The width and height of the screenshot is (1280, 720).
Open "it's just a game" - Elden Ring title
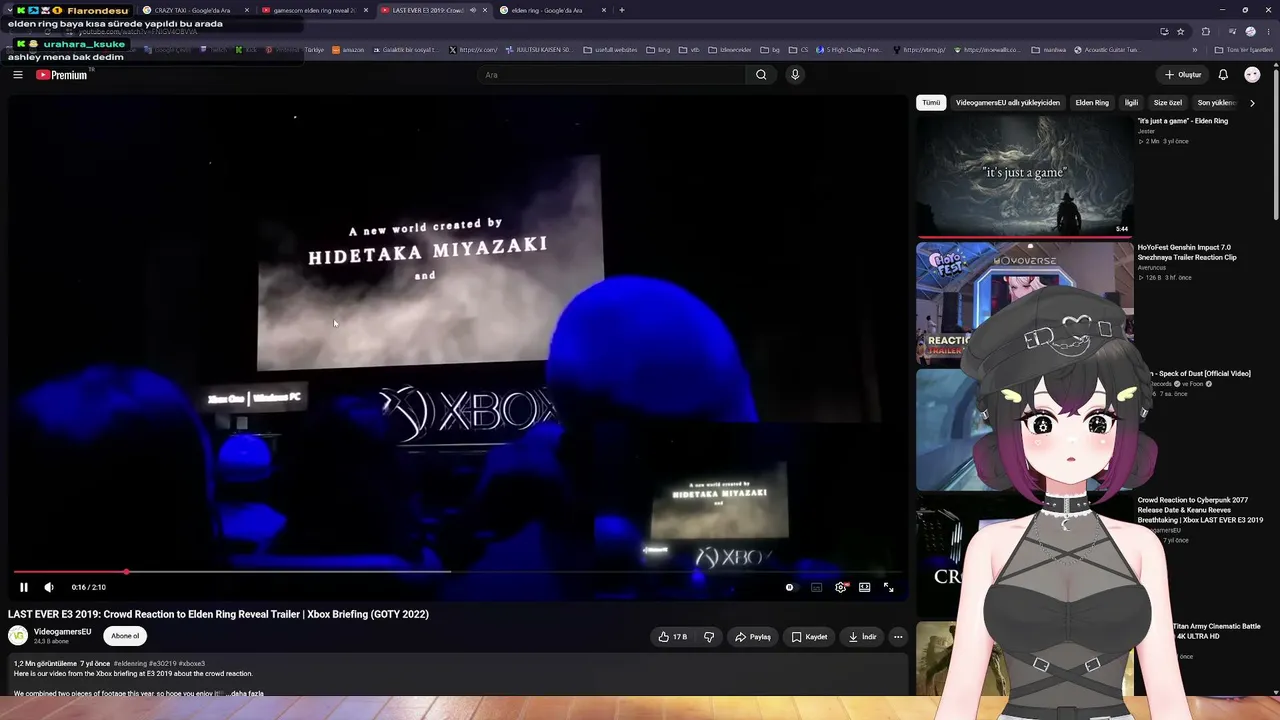click(x=1183, y=121)
